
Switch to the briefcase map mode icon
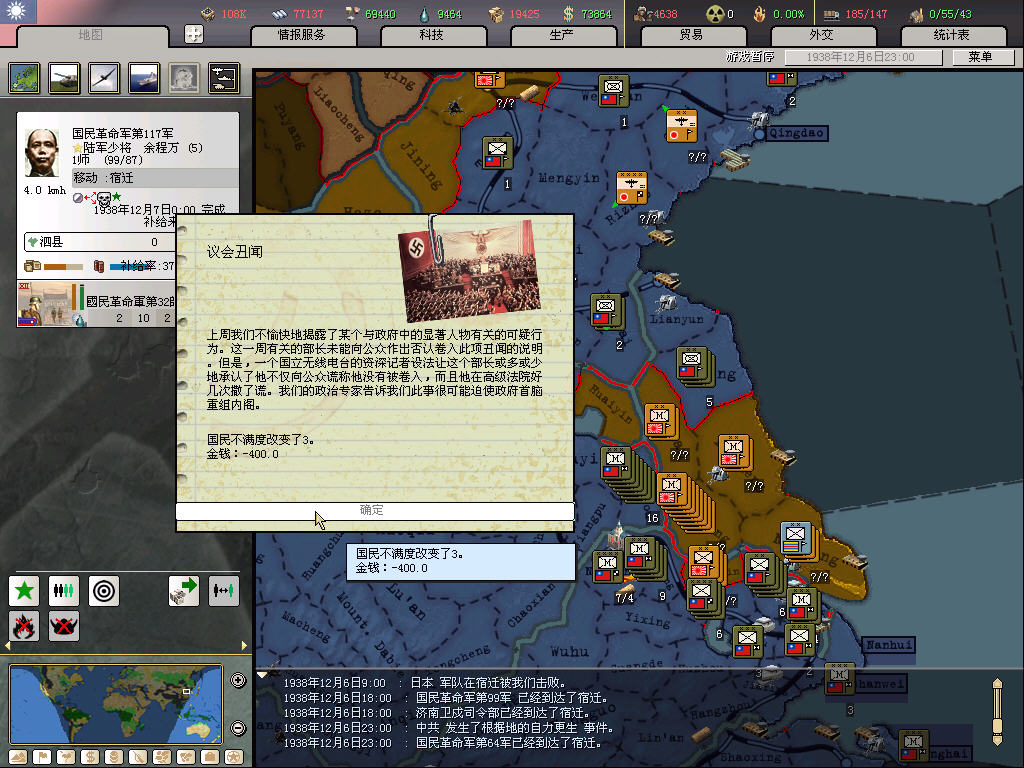(x=210, y=757)
